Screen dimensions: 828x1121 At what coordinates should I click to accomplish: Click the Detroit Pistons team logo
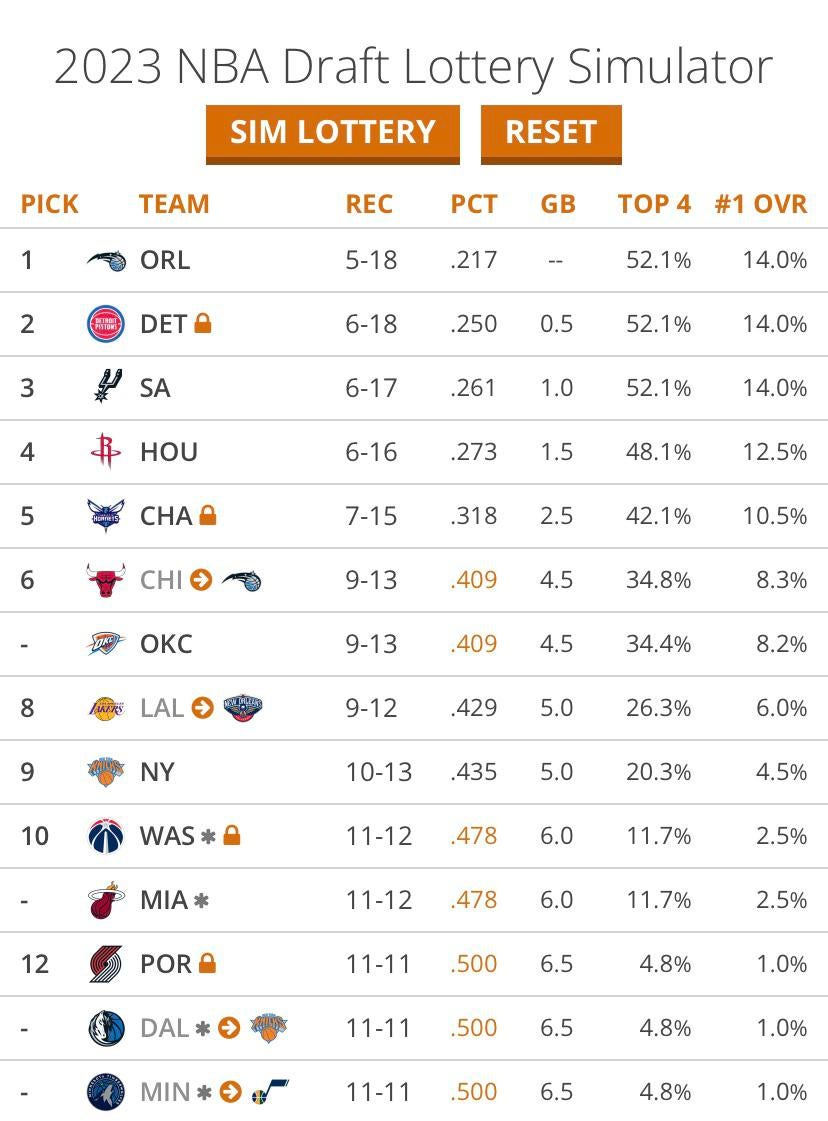click(106, 324)
